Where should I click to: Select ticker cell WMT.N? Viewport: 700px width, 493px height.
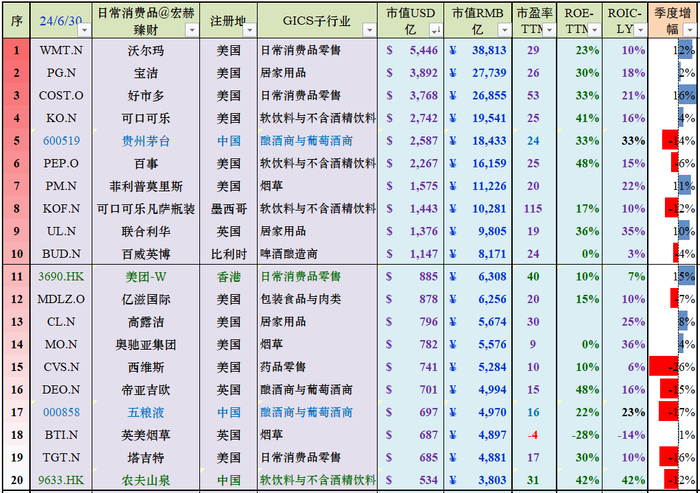pos(61,50)
